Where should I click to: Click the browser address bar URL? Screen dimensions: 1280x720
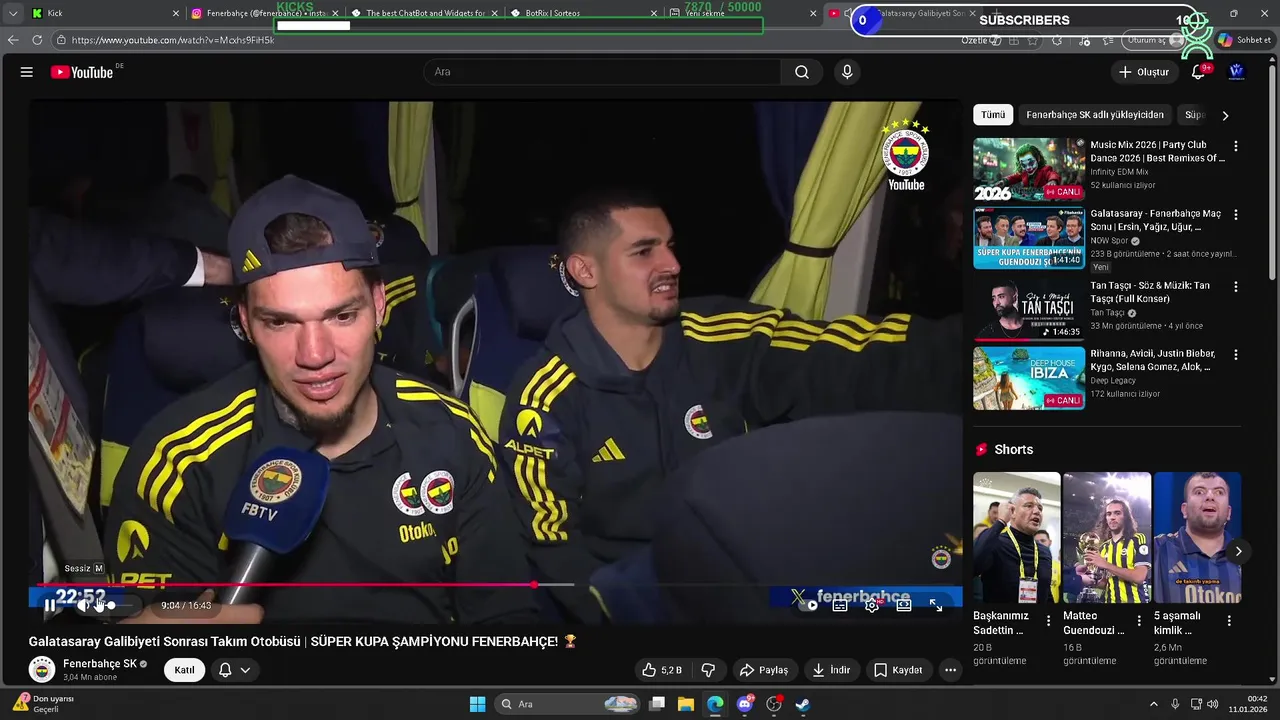pyautogui.click(x=173, y=40)
